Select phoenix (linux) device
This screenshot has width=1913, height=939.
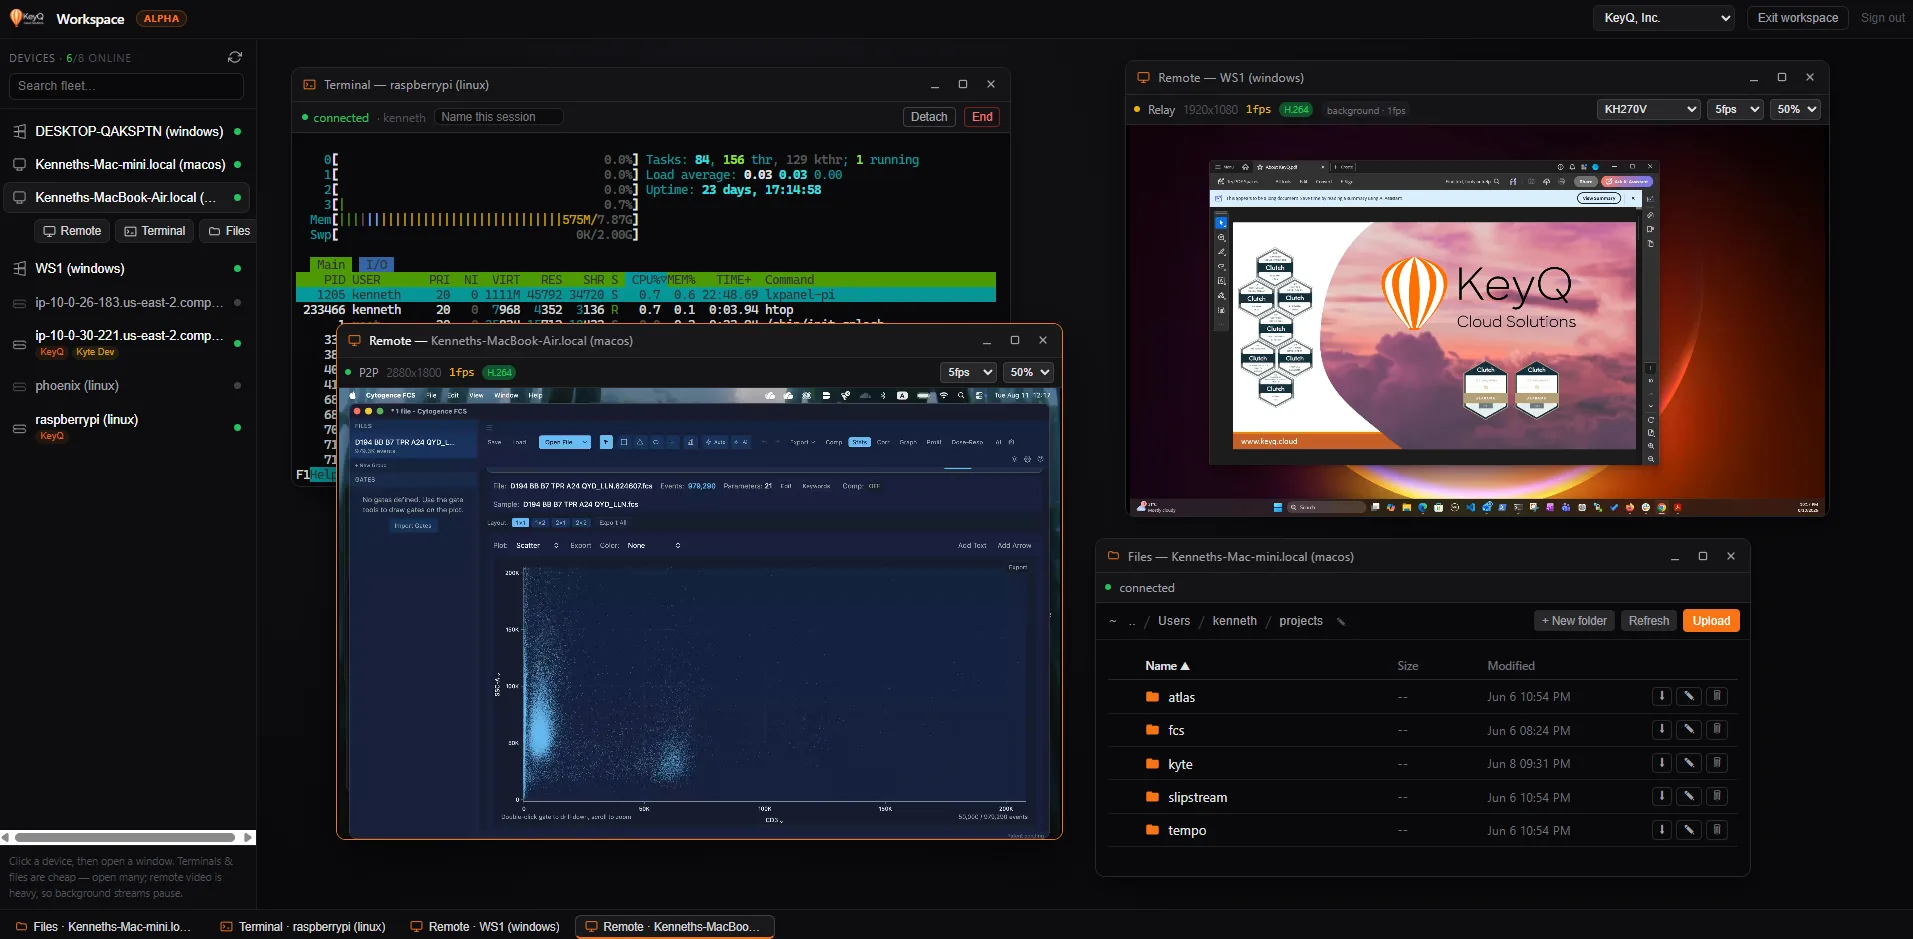point(126,385)
